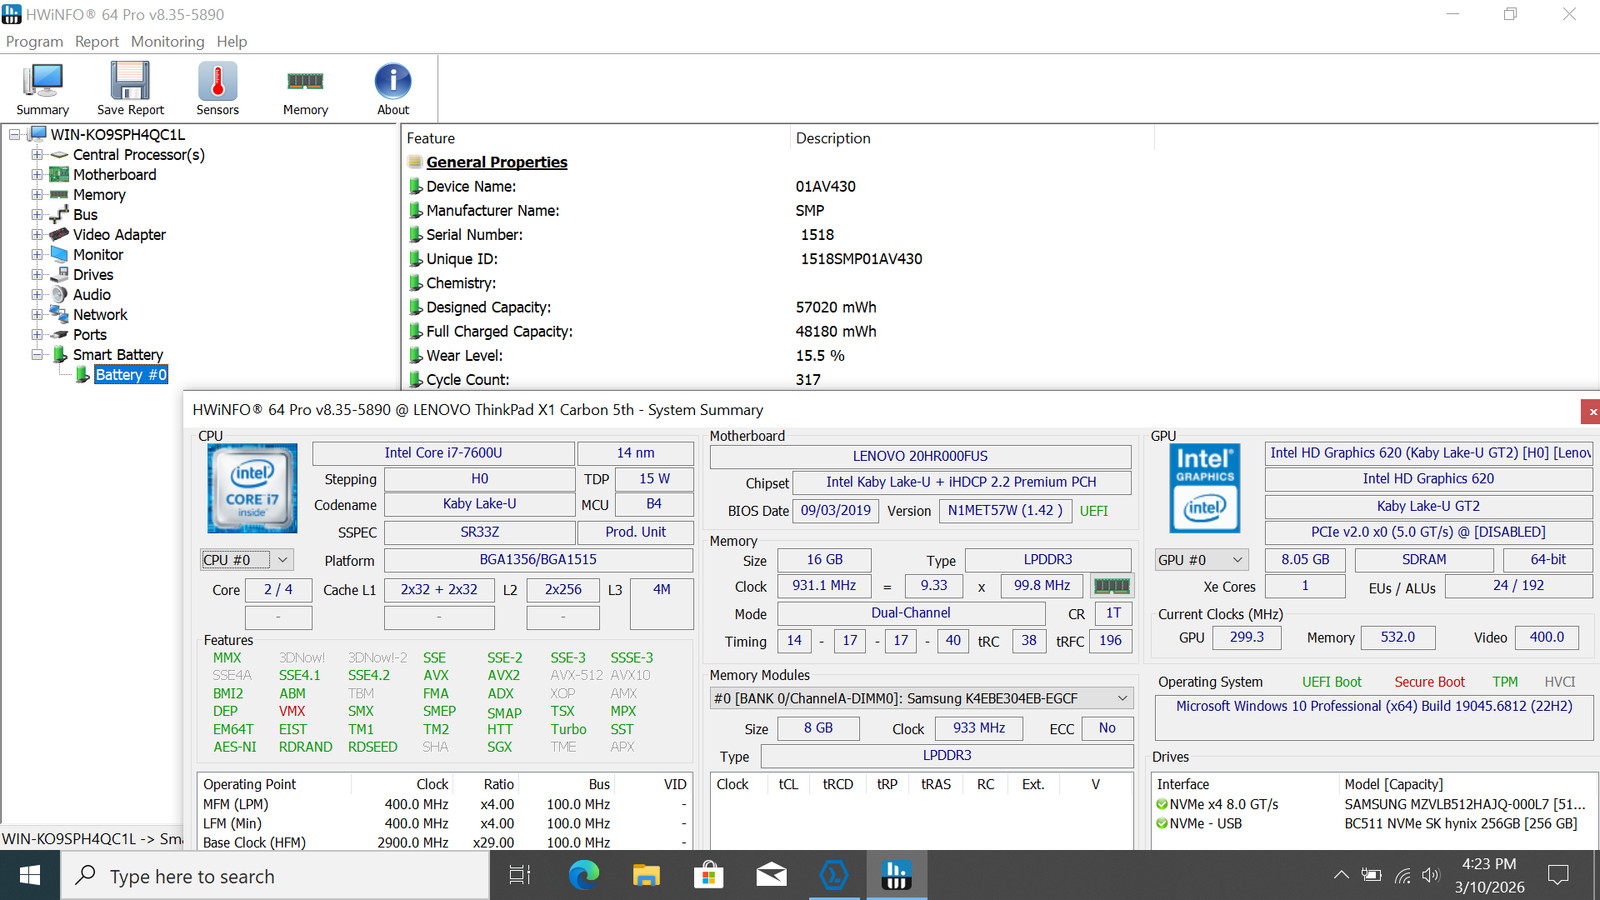Click the Monitor tree icon
The width and height of the screenshot is (1600, 900).
pyautogui.click(x=59, y=255)
